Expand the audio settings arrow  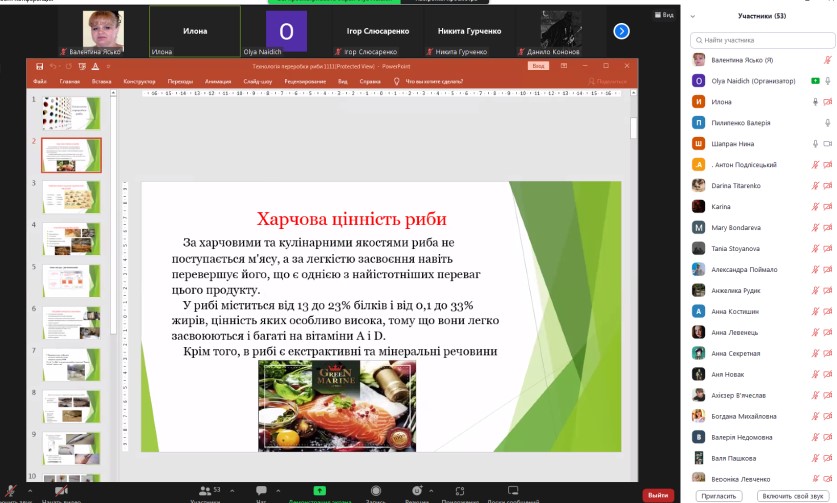pos(28,490)
